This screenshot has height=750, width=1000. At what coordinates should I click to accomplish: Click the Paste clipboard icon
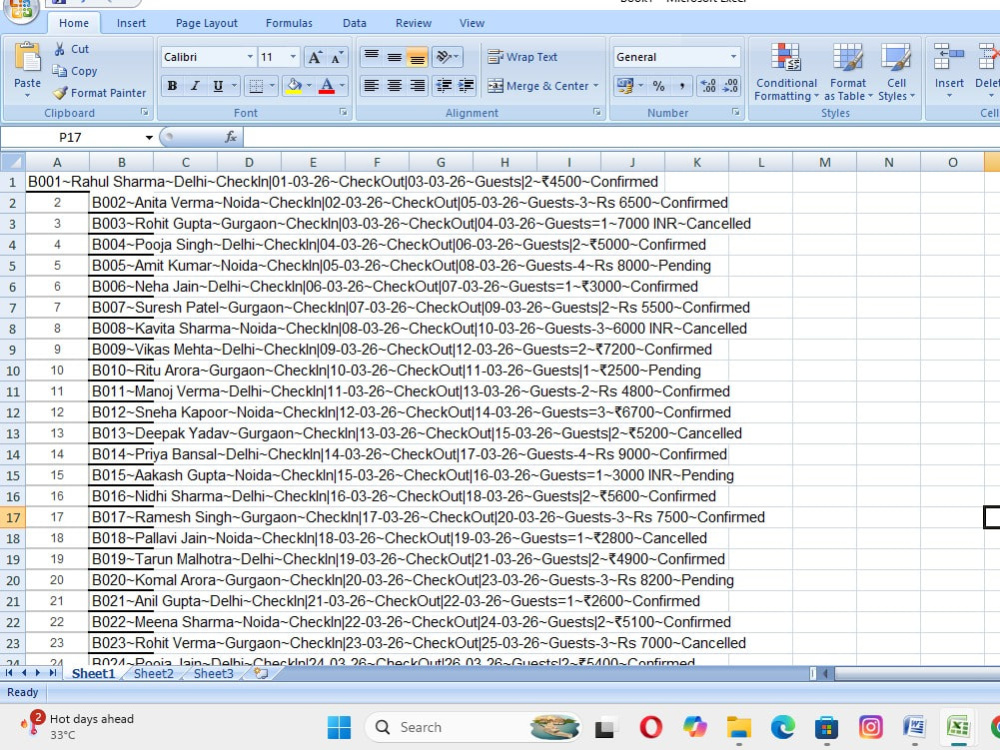[27, 59]
